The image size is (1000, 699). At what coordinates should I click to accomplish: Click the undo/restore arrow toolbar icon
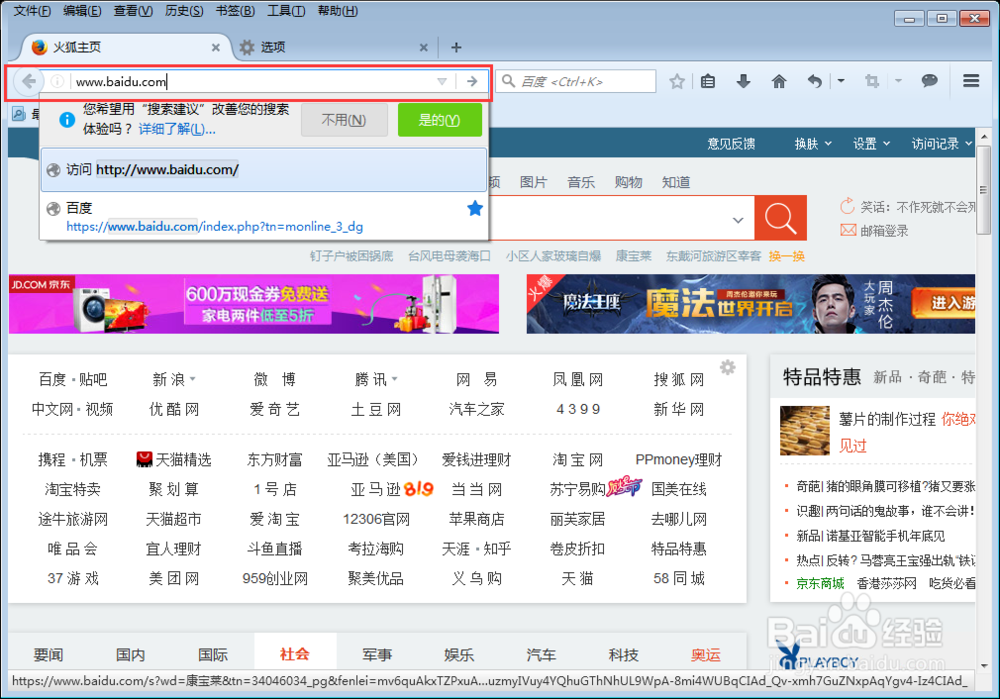click(814, 82)
